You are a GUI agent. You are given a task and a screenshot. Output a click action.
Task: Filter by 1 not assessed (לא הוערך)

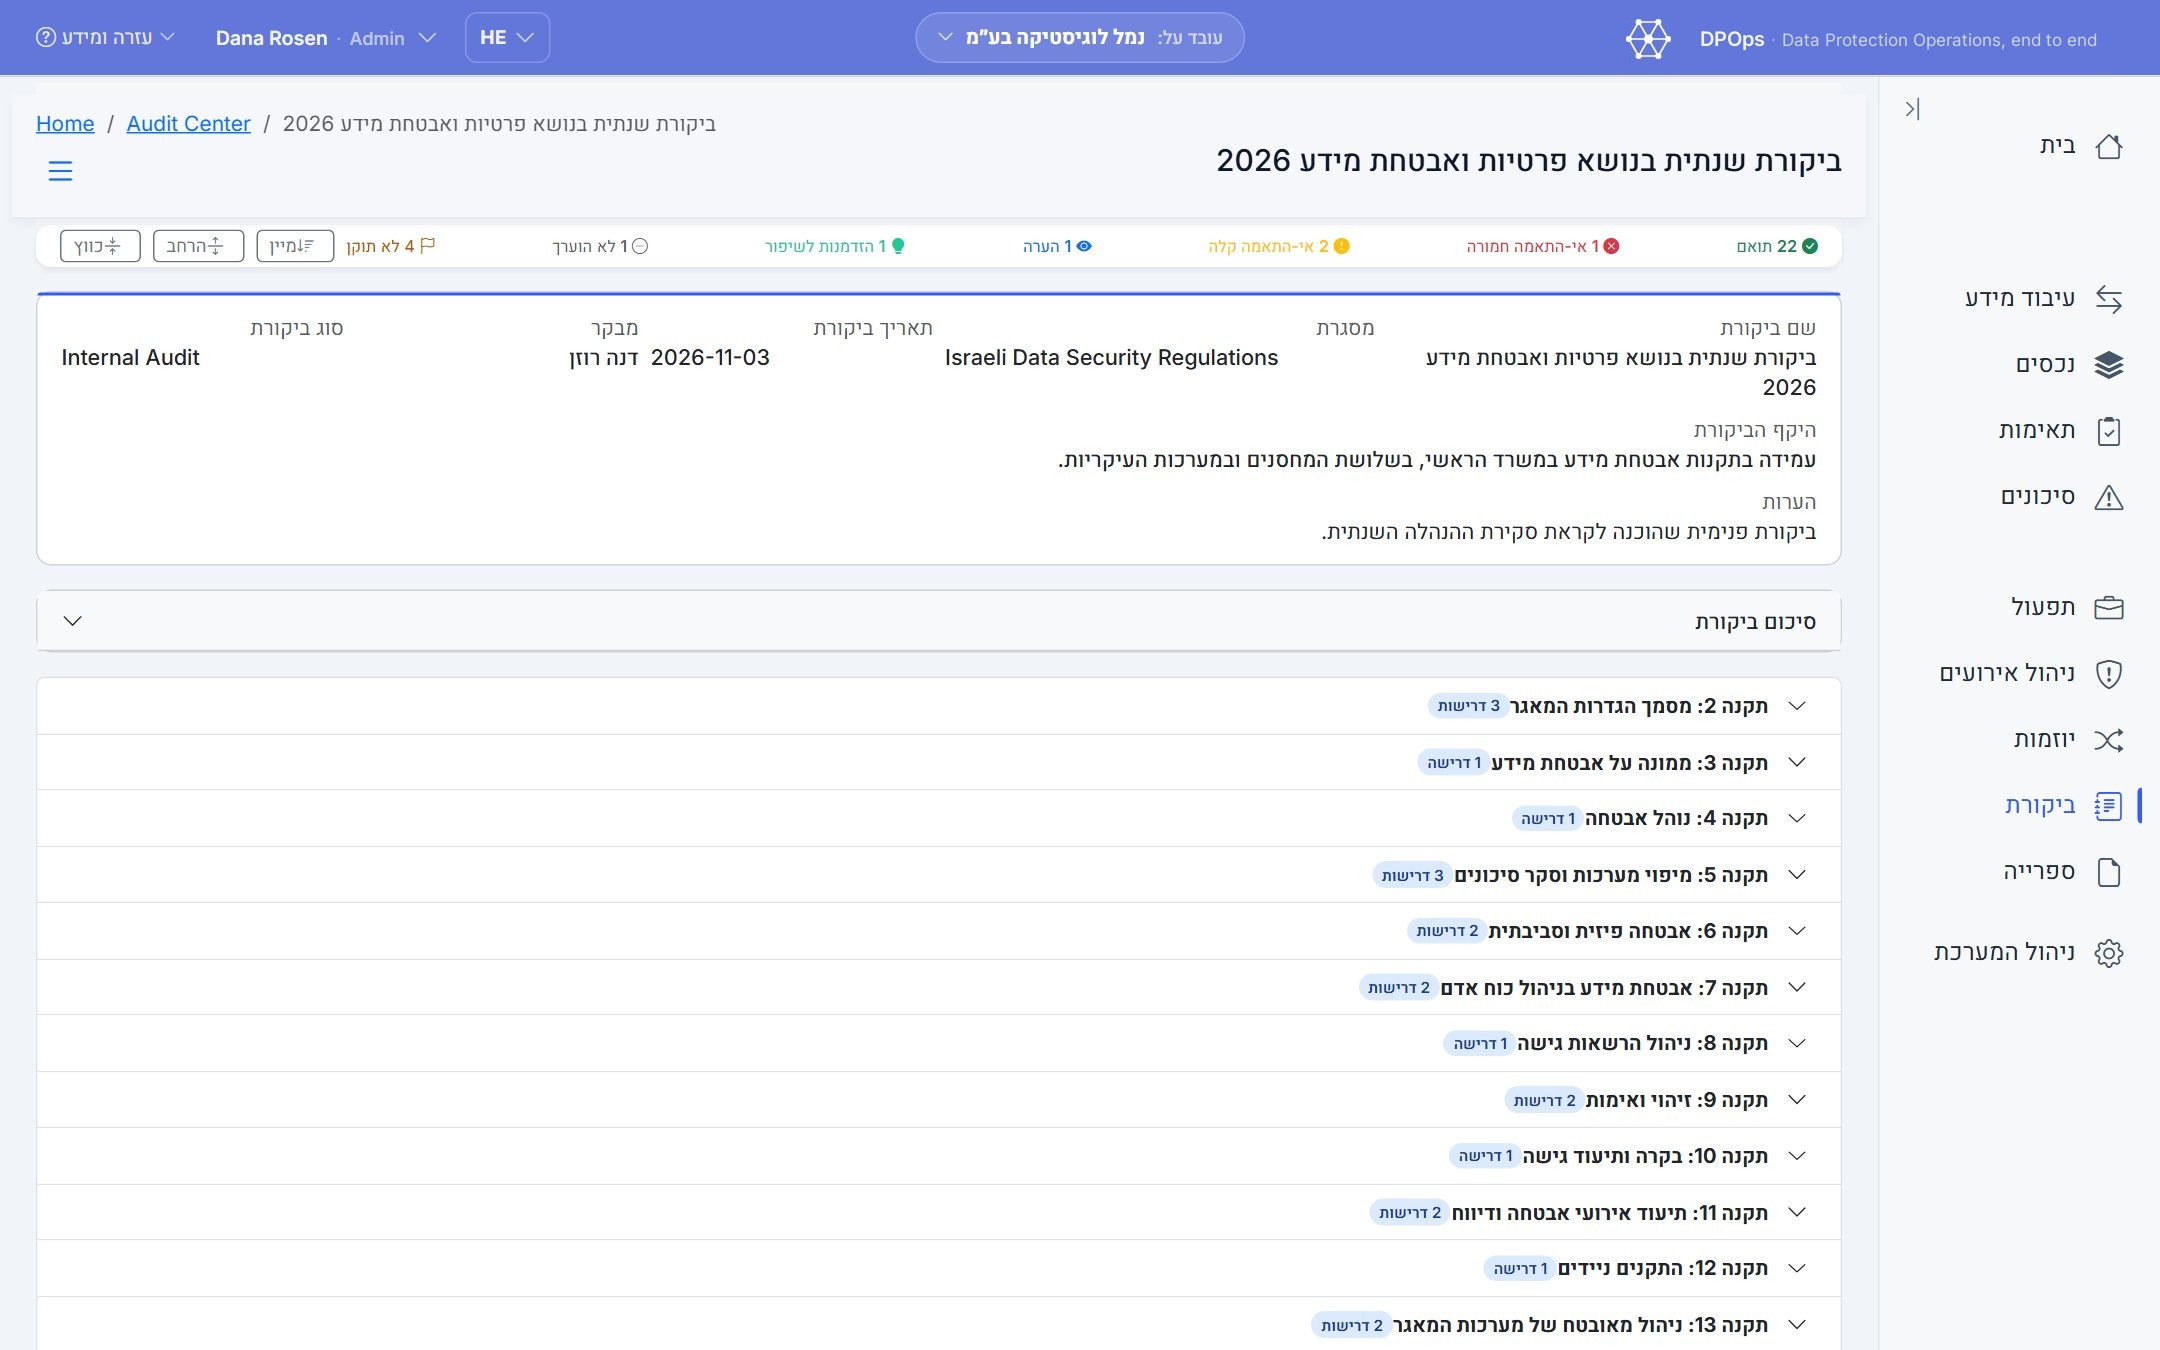point(600,246)
